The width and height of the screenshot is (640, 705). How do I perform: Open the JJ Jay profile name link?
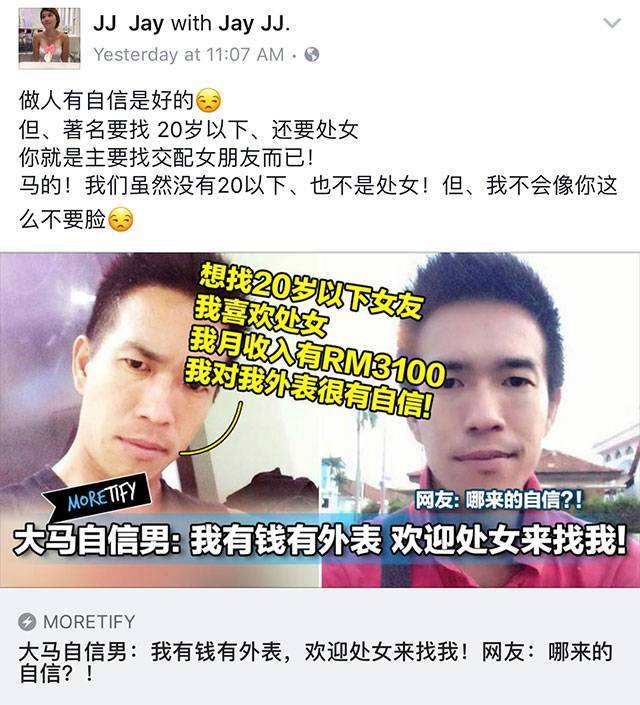pyautogui.click(x=128, y=24)
